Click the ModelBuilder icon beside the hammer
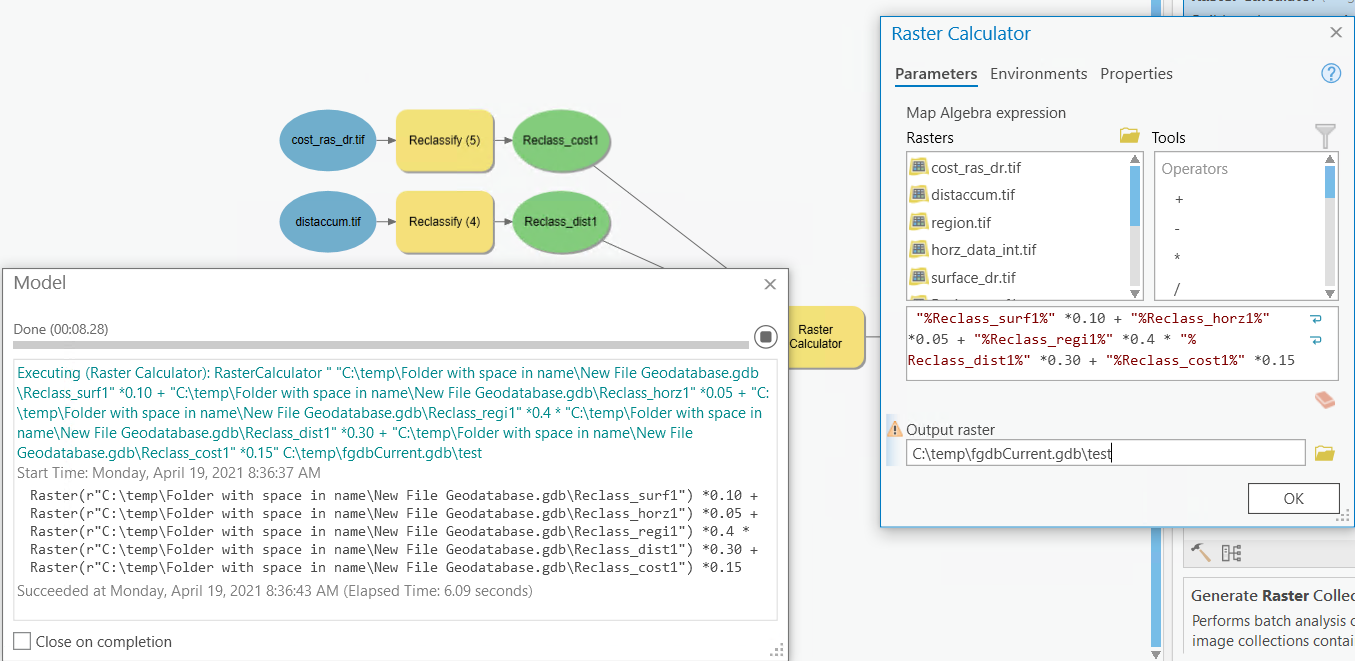Image resolution: width=1355 pixels, height=661 pixels. pos(1231,552)
